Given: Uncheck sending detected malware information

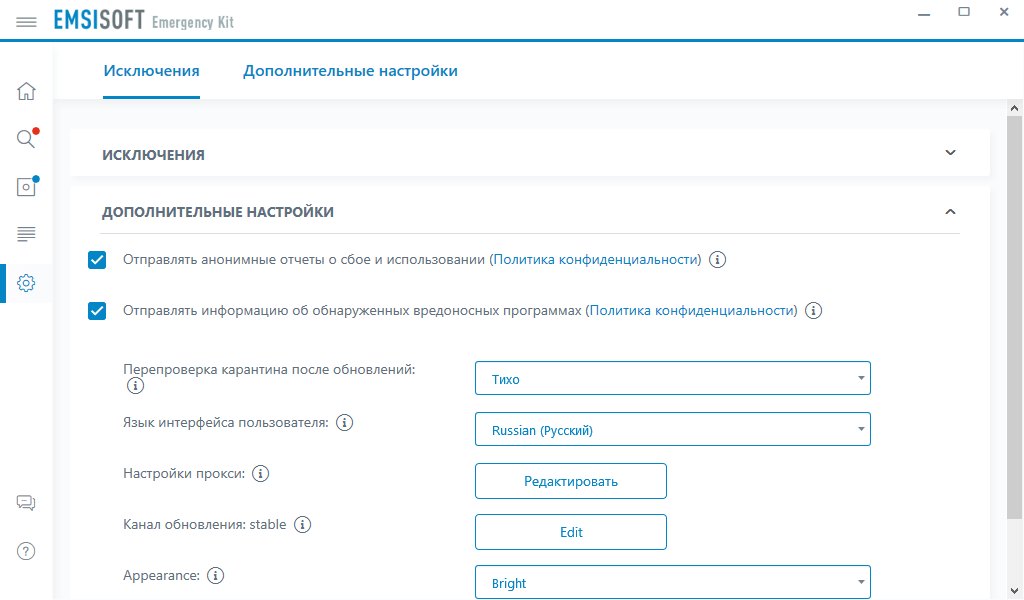Looking at the screenshot, I should (97, 311).
